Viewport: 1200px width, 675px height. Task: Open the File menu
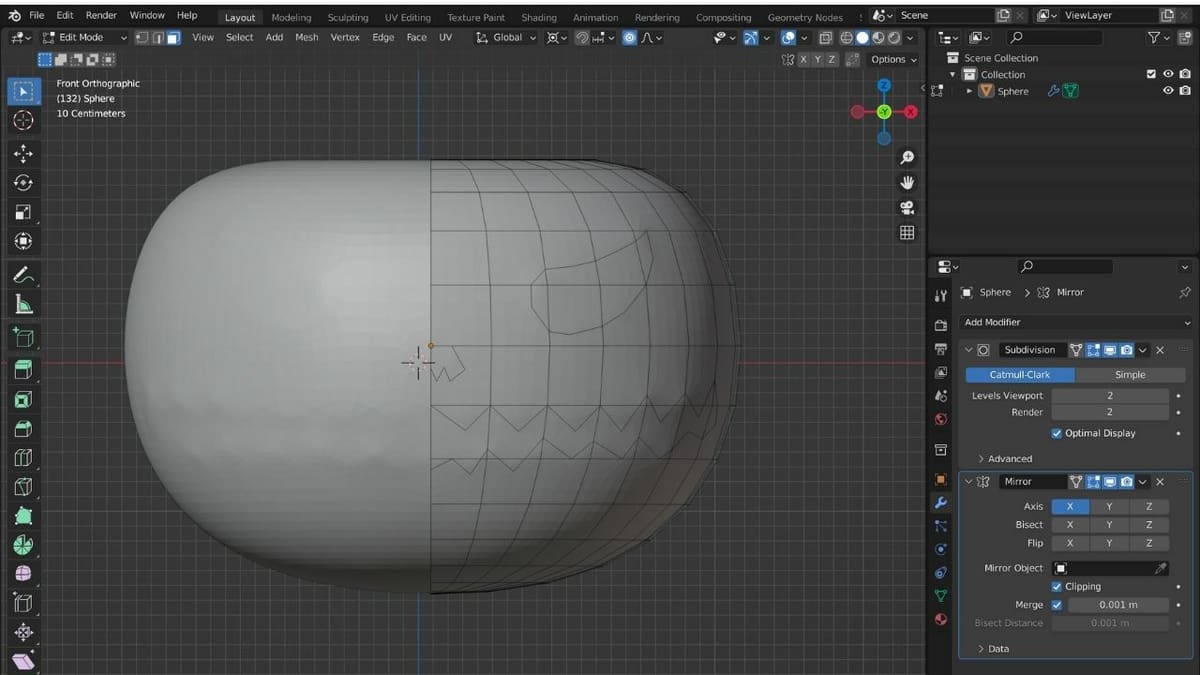[x=37, y=15]
